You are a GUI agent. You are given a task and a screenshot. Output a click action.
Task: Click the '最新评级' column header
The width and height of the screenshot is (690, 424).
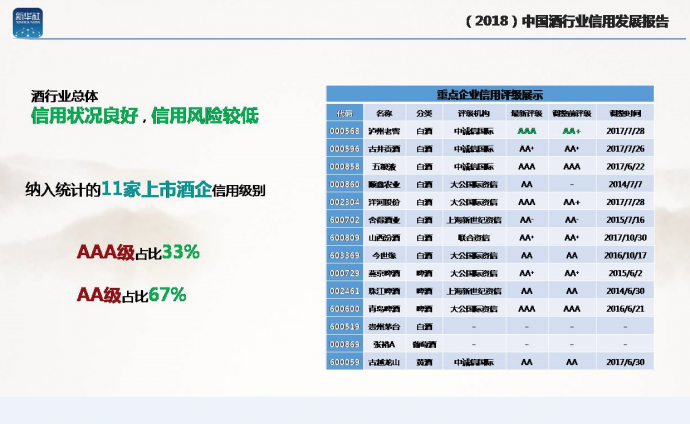point(527,113)
